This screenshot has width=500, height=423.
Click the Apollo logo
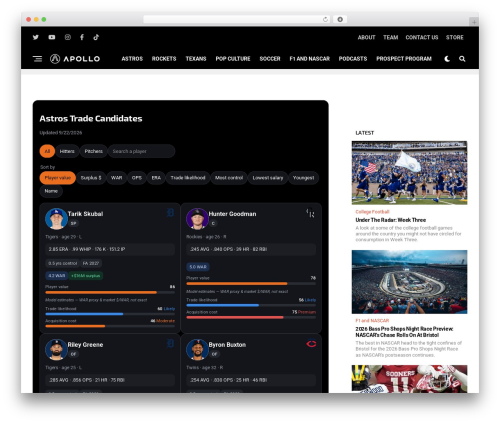75,59
